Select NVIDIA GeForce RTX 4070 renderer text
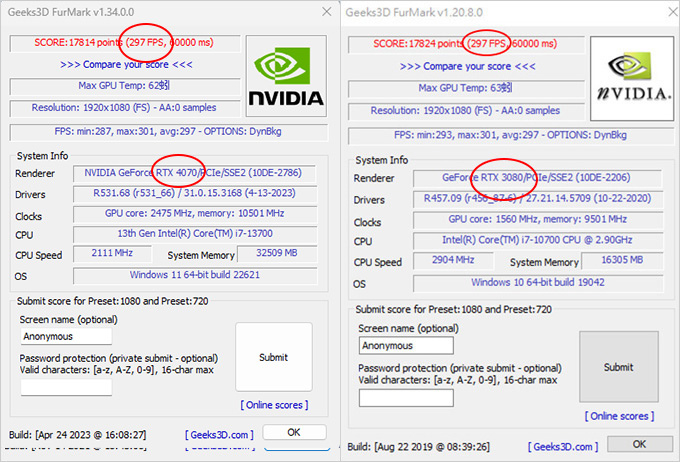 (193, 173)
